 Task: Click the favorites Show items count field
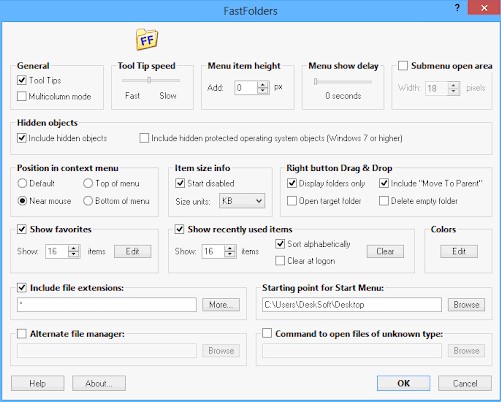click(x=57, y=251)
